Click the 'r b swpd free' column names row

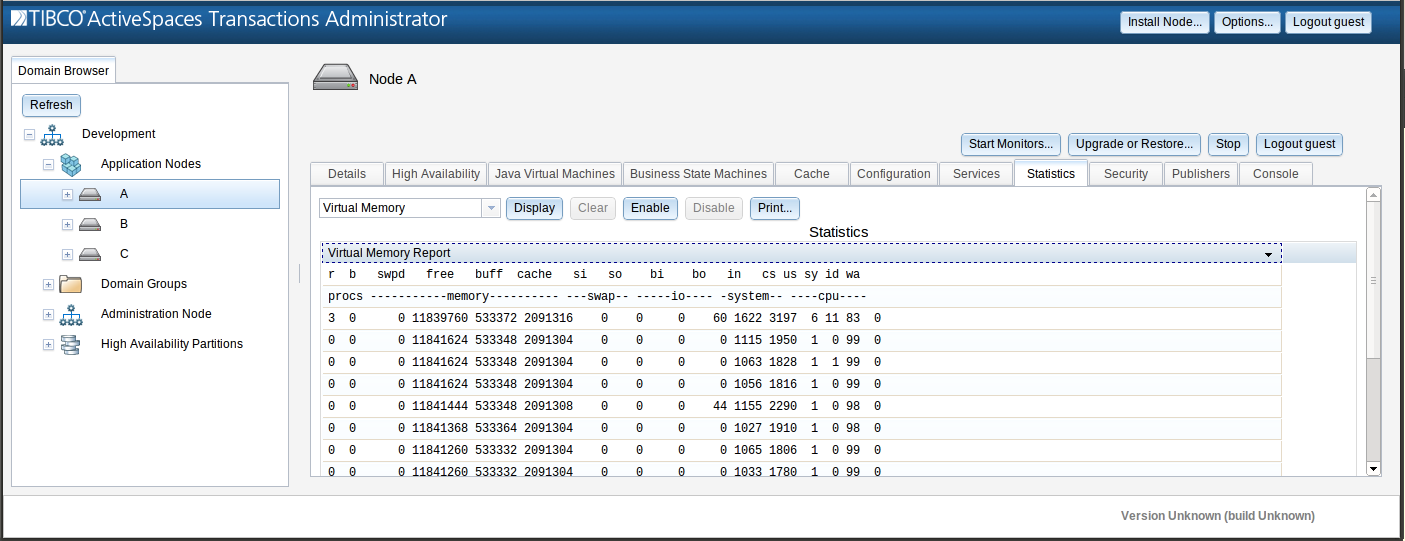[x=801, y=275]
